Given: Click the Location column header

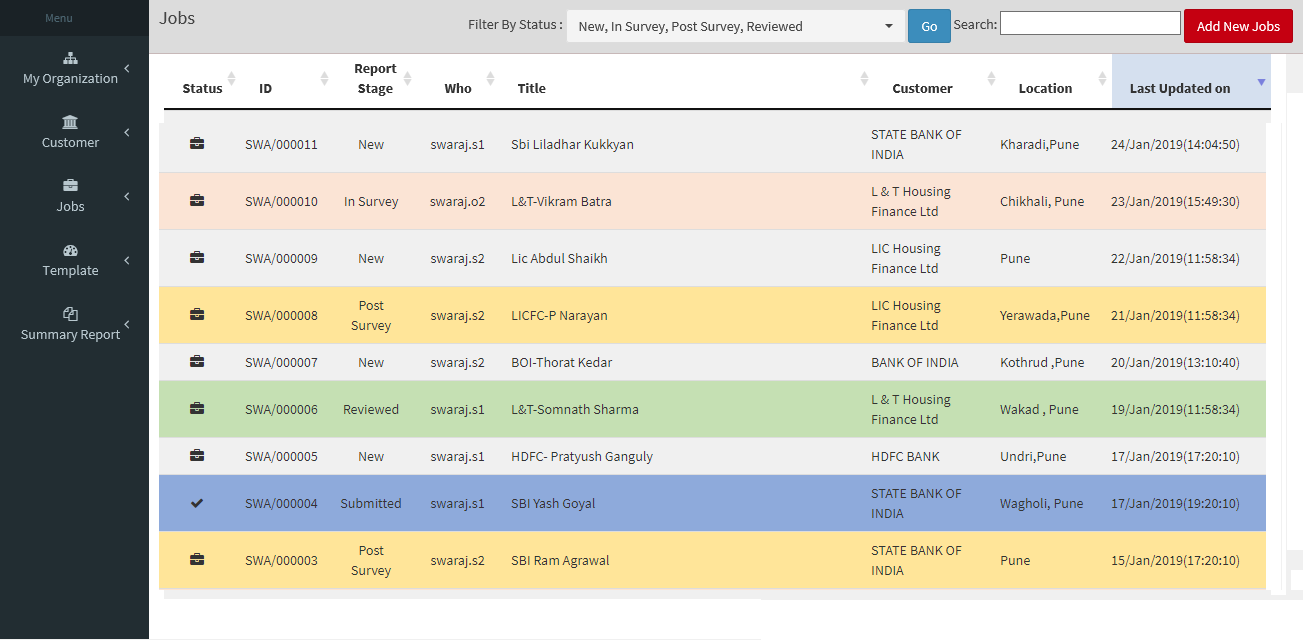Looking at the screenshot, I should (x=1045, y=88).
